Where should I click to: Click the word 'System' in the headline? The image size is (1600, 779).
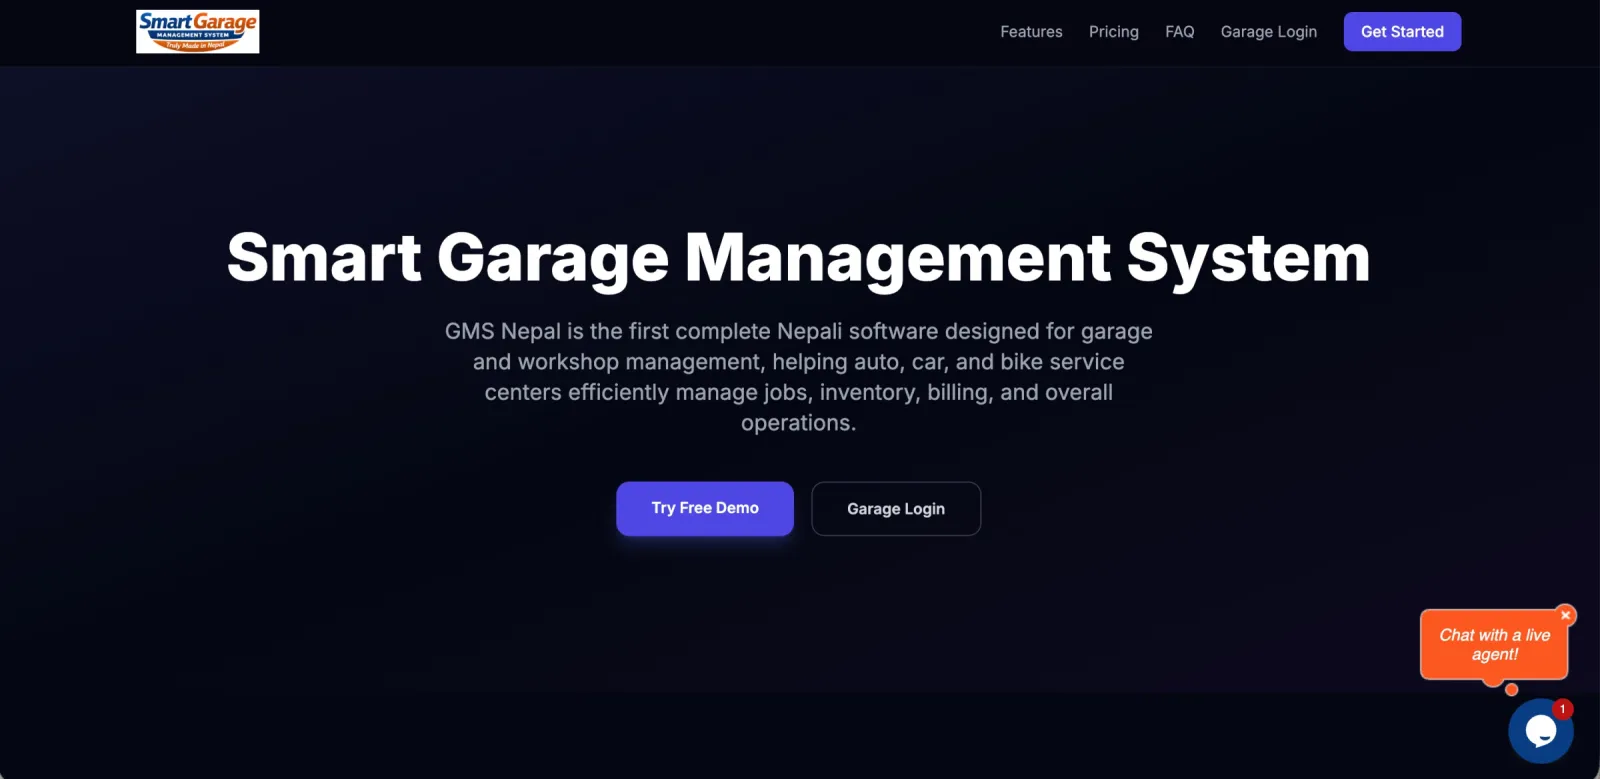[1248, 260]
